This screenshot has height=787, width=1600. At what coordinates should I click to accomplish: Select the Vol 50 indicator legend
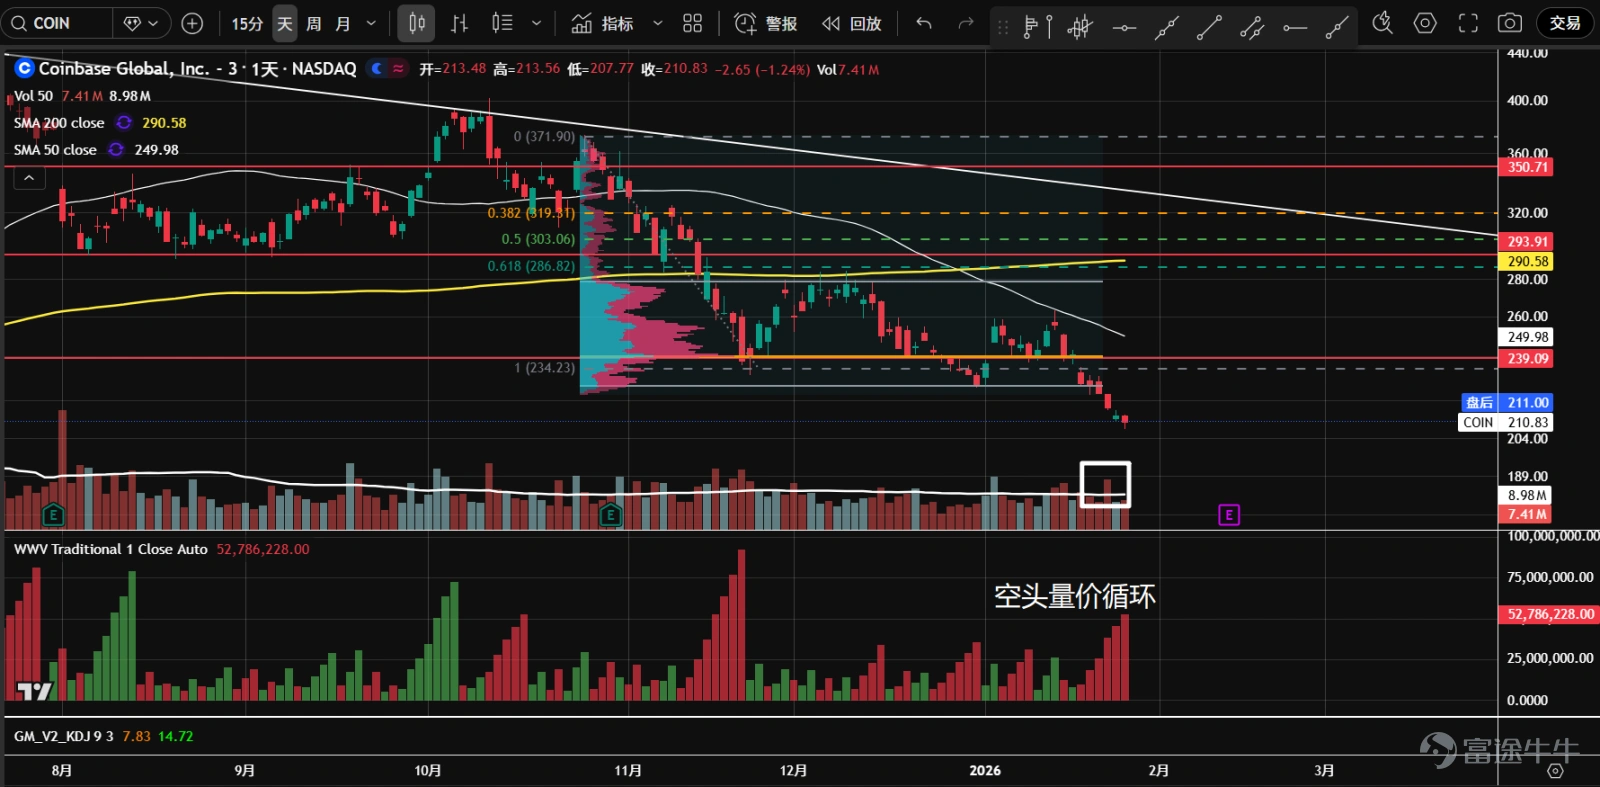(33, 96)
